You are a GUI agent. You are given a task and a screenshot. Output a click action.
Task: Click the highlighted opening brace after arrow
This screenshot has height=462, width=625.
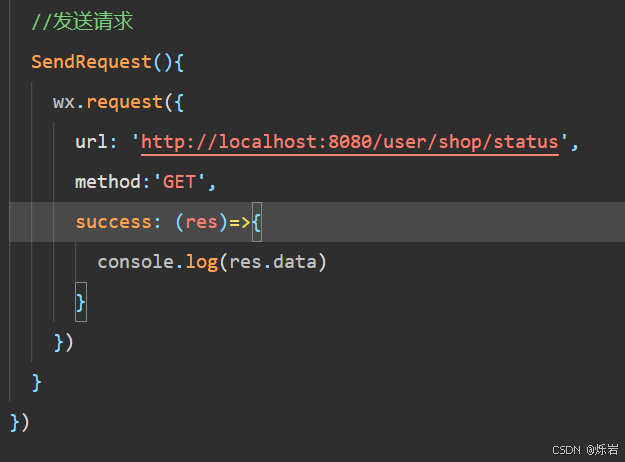tap(257, 222)
